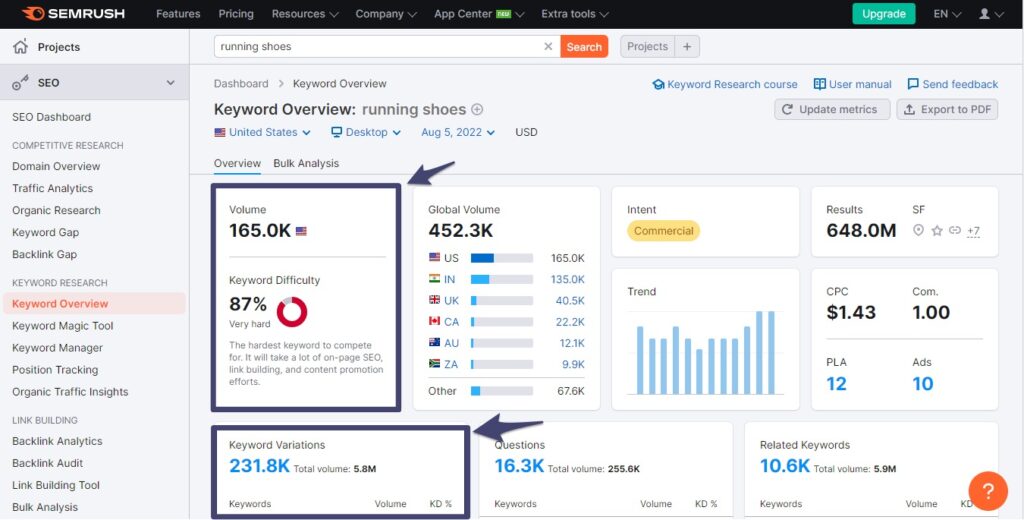This screenshot has height=520, width=1024.
Task: Click the AU volume 12.1K link
Action: [571, 343]
